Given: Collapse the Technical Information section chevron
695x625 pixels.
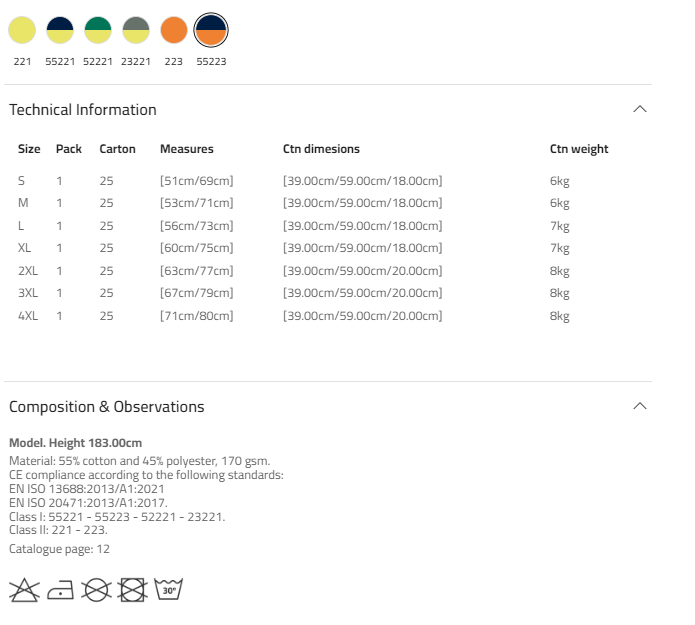Looking at the screenshot, I should coord(640,109).
